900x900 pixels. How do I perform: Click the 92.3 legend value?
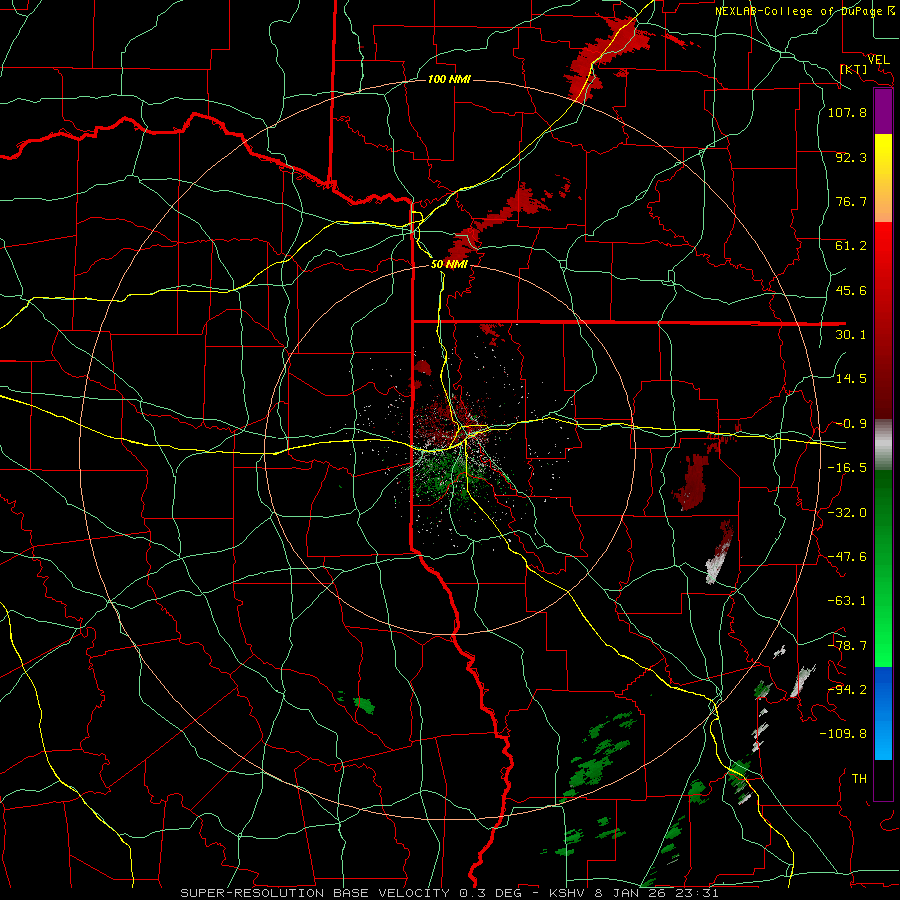851,157
